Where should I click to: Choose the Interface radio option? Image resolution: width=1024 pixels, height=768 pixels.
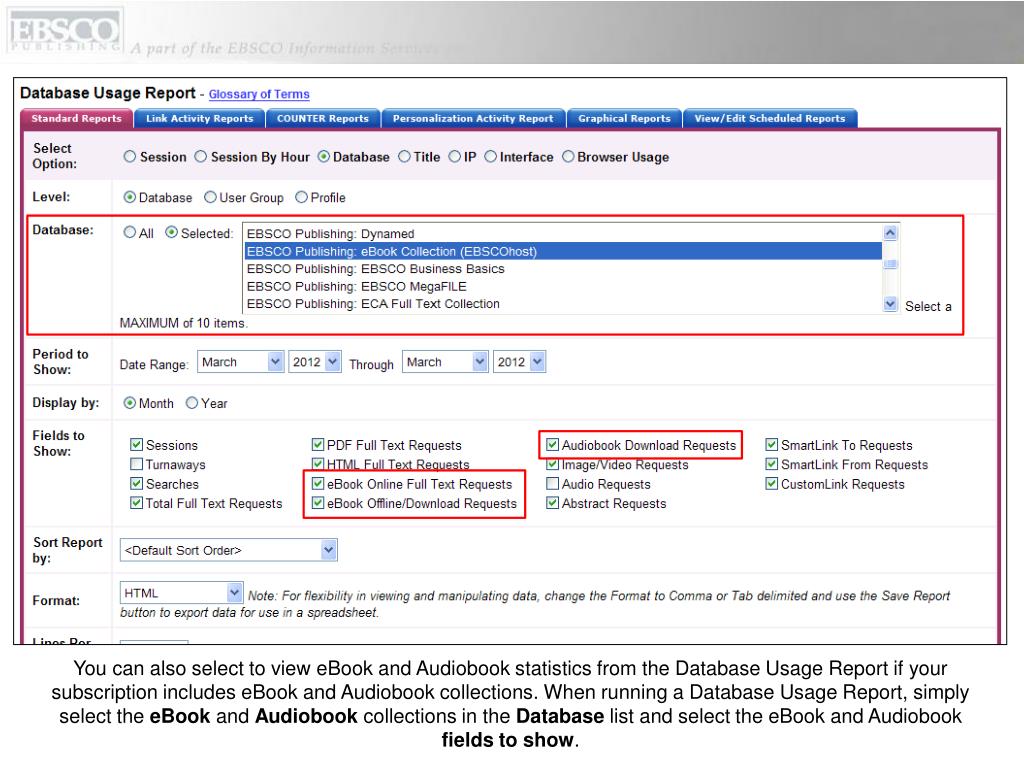point(490,157)
